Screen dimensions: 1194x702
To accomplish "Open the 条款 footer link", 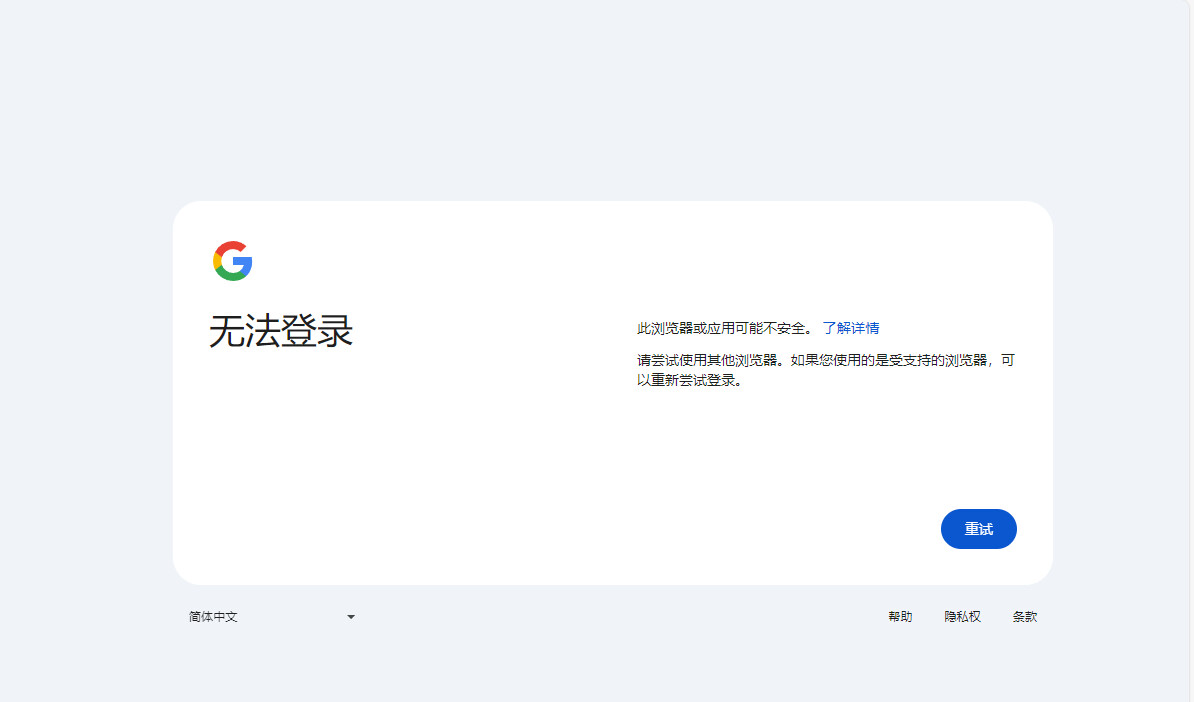I will (1024, 617).
